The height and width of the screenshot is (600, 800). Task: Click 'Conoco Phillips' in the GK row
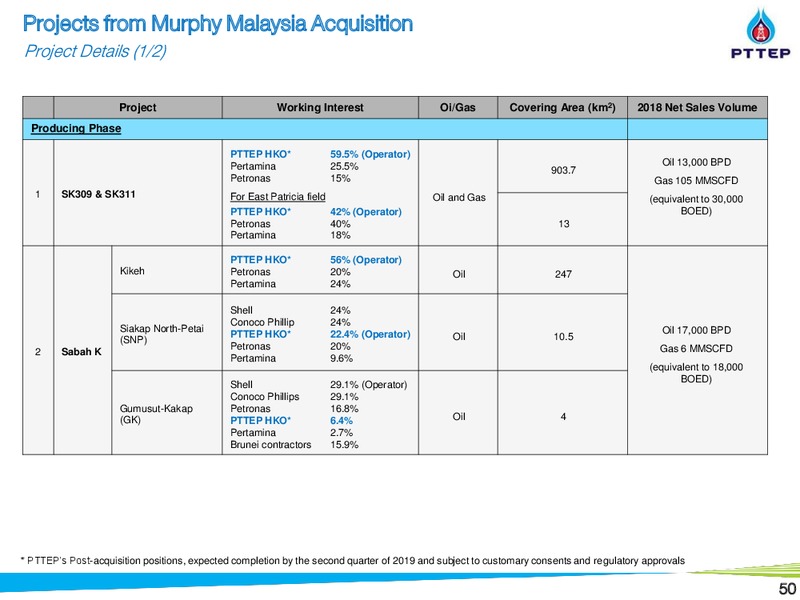264,396
